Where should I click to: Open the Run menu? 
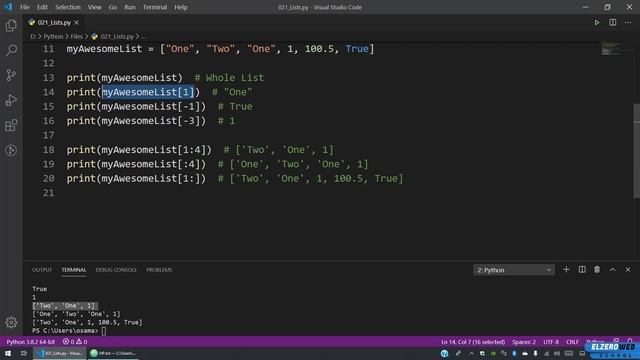click(x=130, y=7)
